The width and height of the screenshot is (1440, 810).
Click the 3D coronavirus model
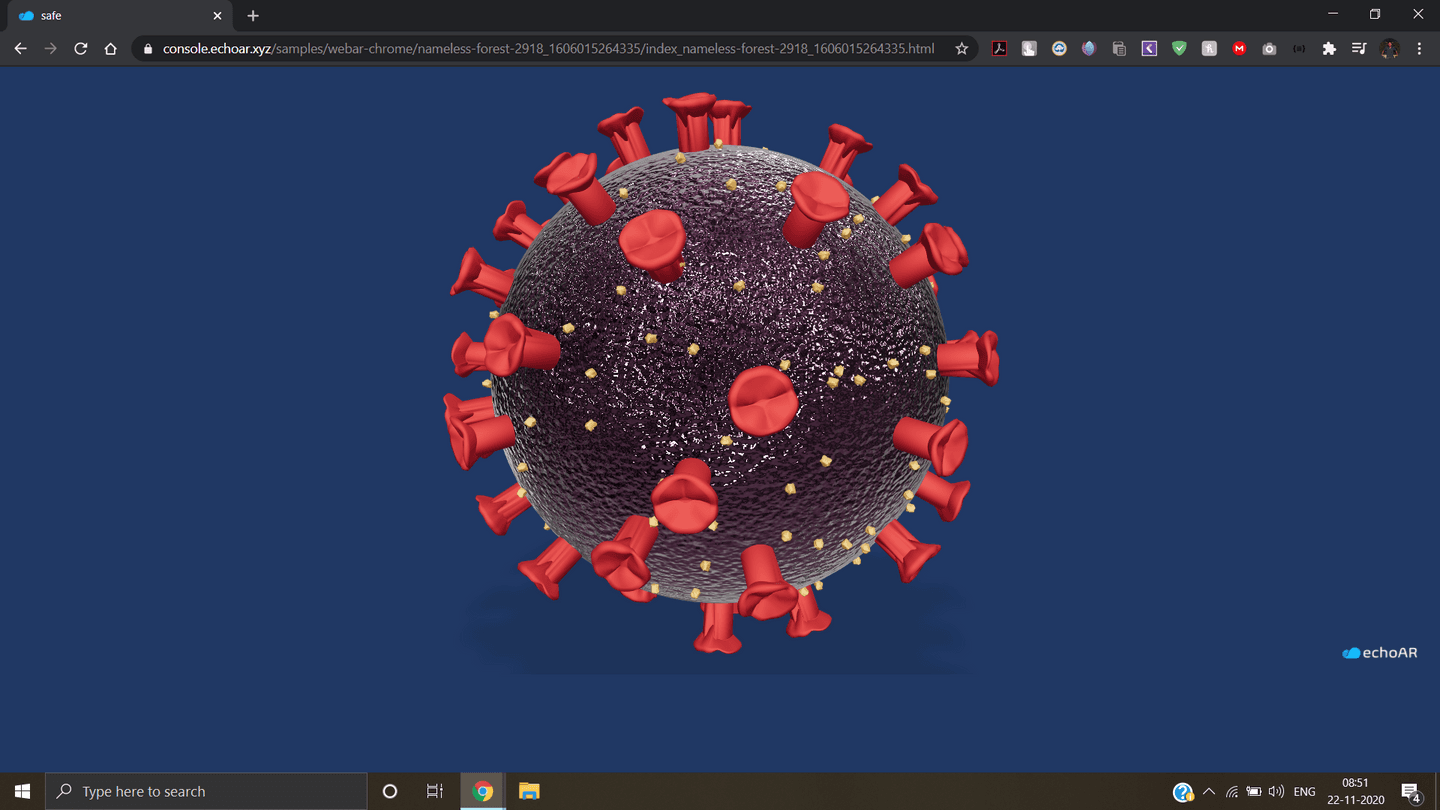722,375
